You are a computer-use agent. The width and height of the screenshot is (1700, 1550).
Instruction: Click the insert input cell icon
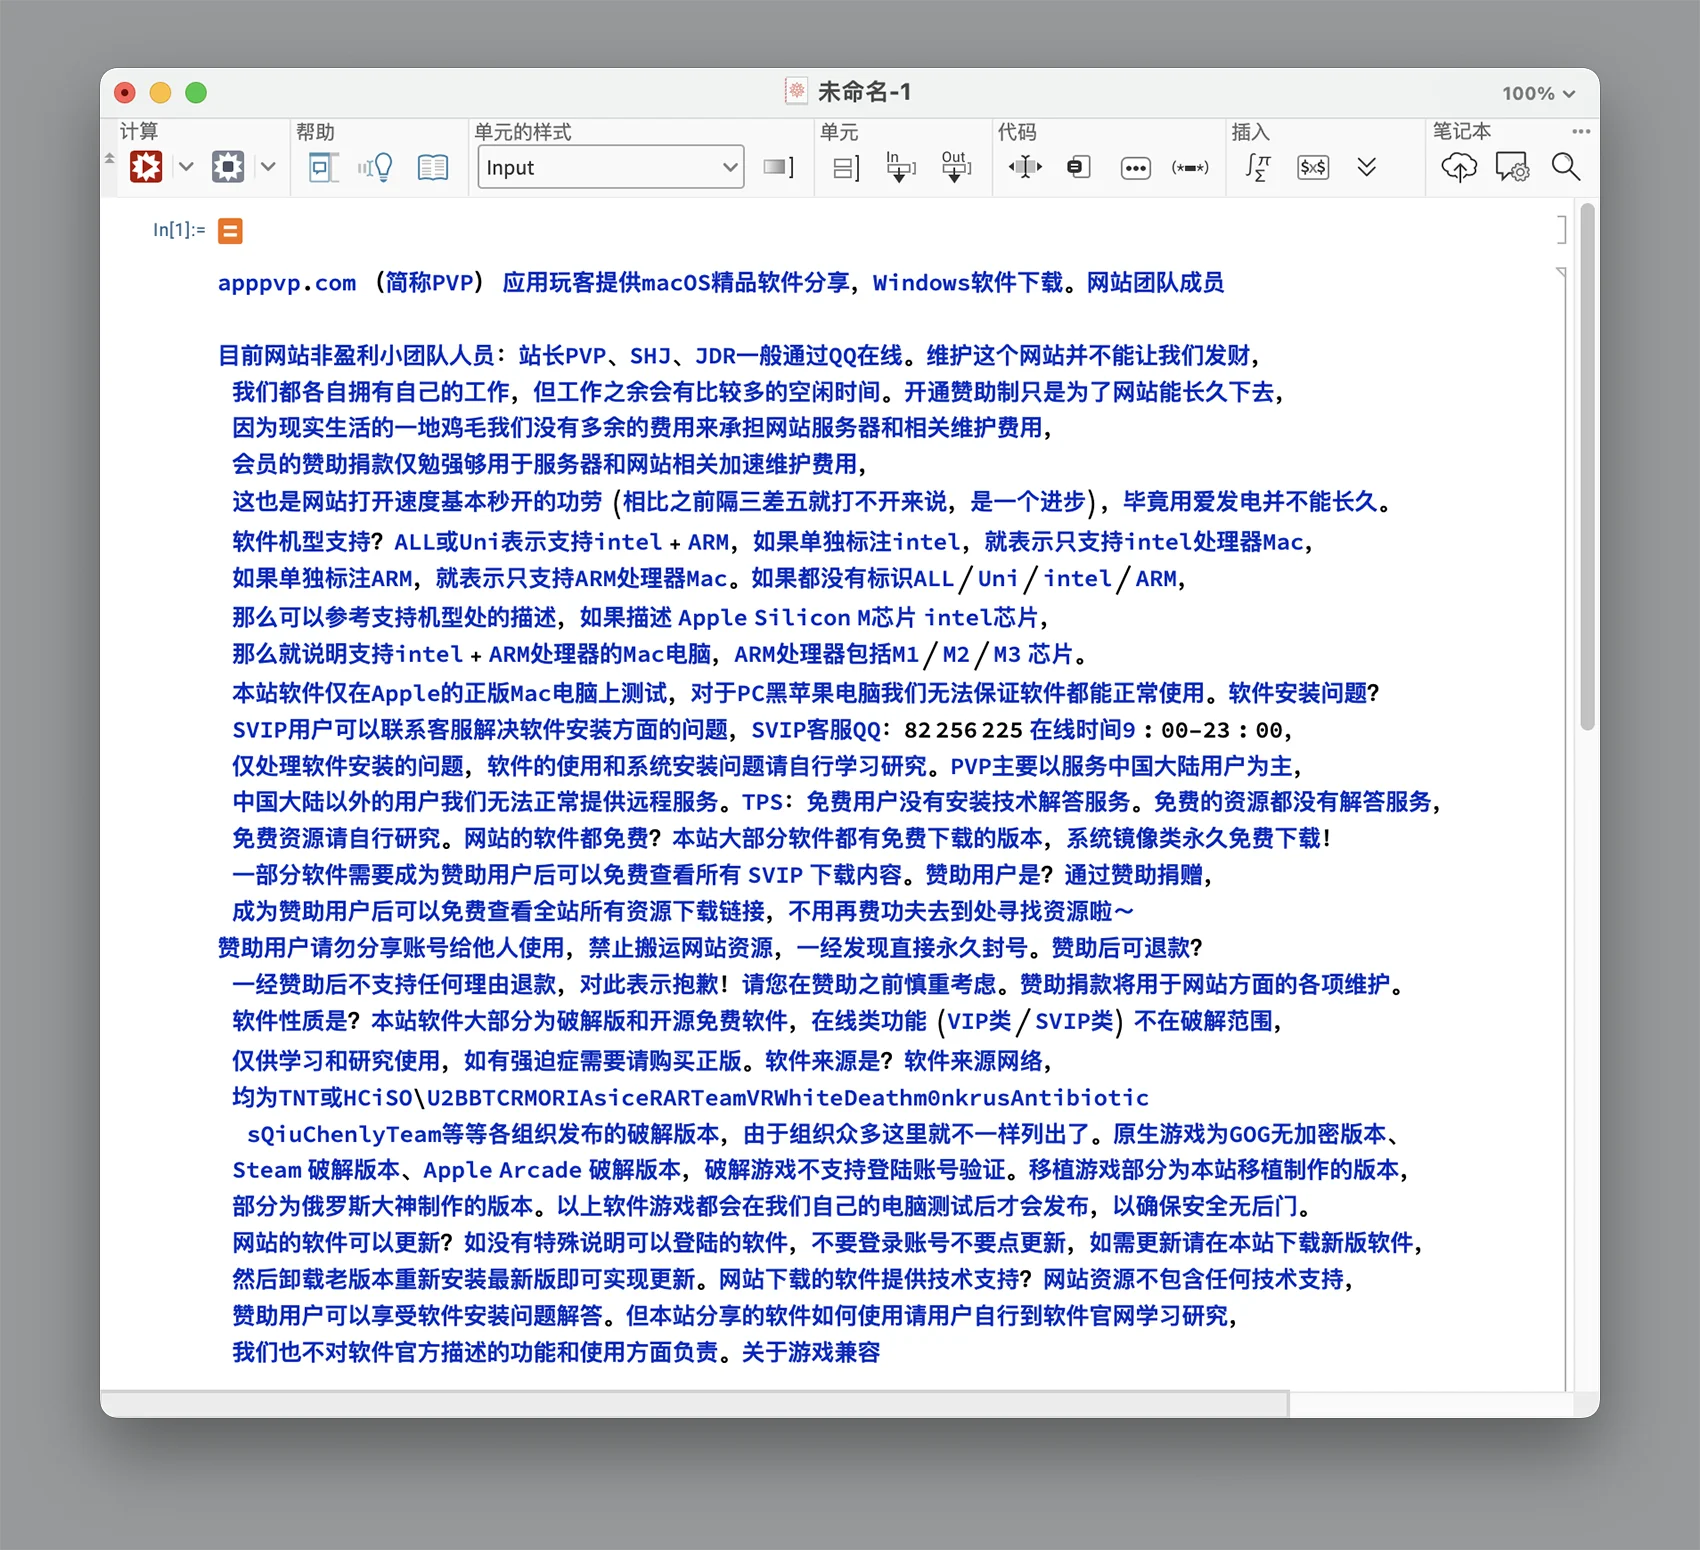tap(900, 167)
